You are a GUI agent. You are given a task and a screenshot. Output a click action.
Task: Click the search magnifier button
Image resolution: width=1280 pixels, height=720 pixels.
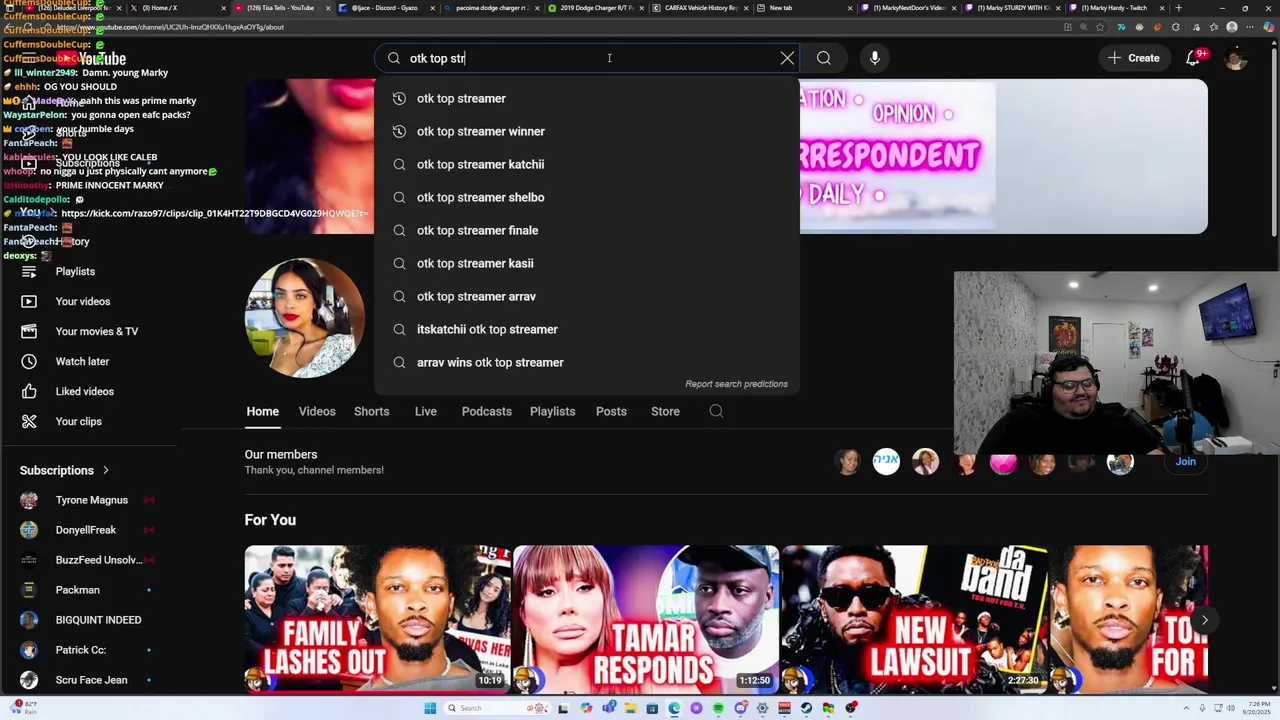coord(824,58)
